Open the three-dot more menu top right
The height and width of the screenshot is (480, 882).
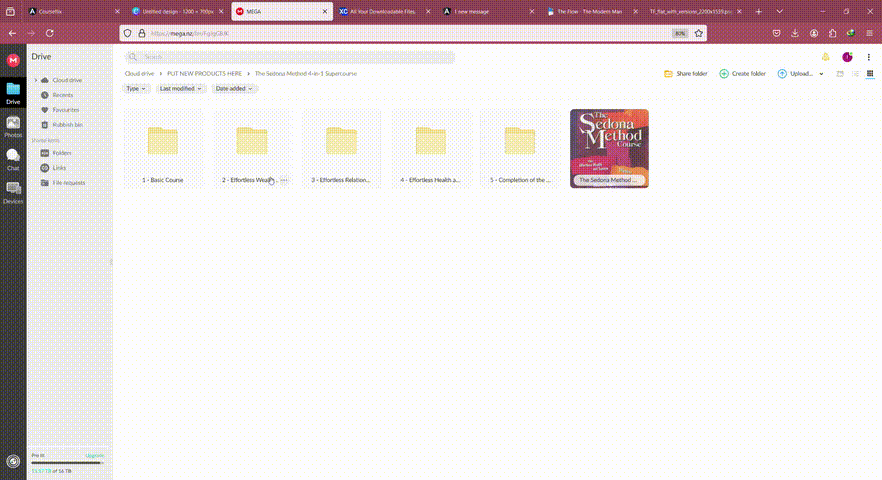(868, 57)
